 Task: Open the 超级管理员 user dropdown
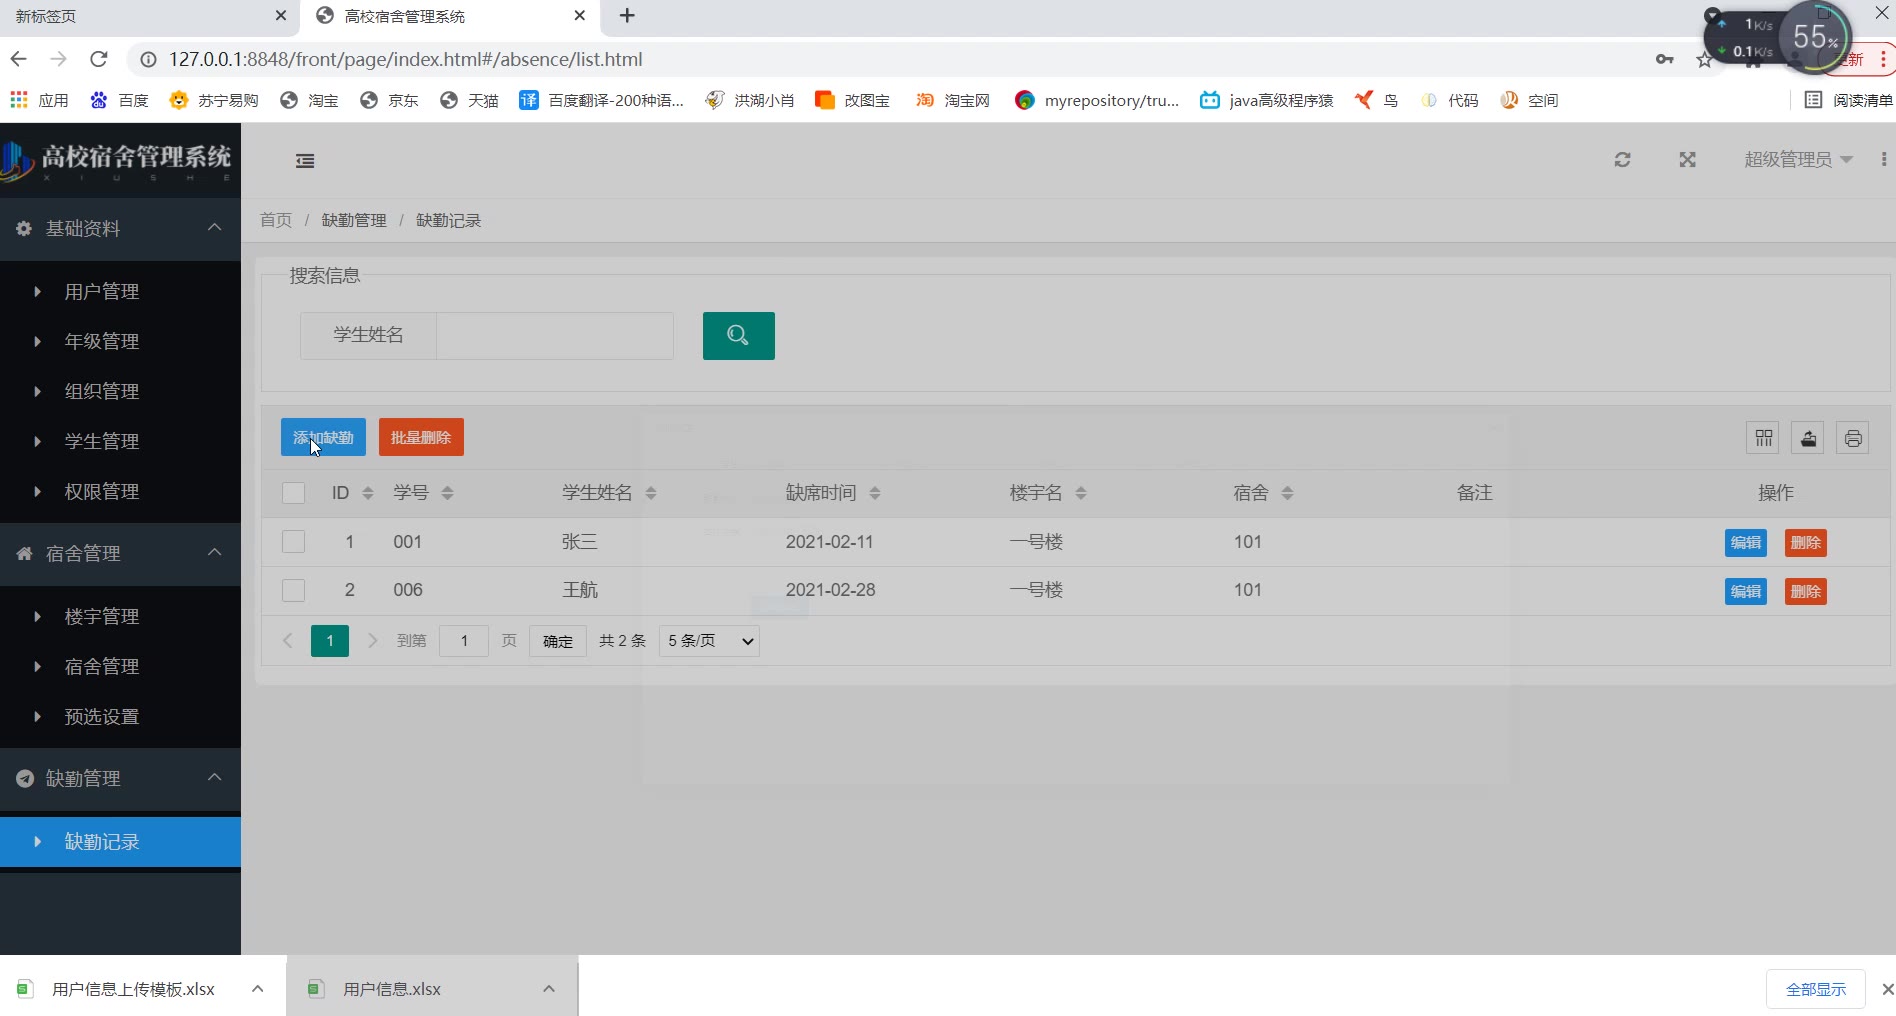tap(1798, 160)
